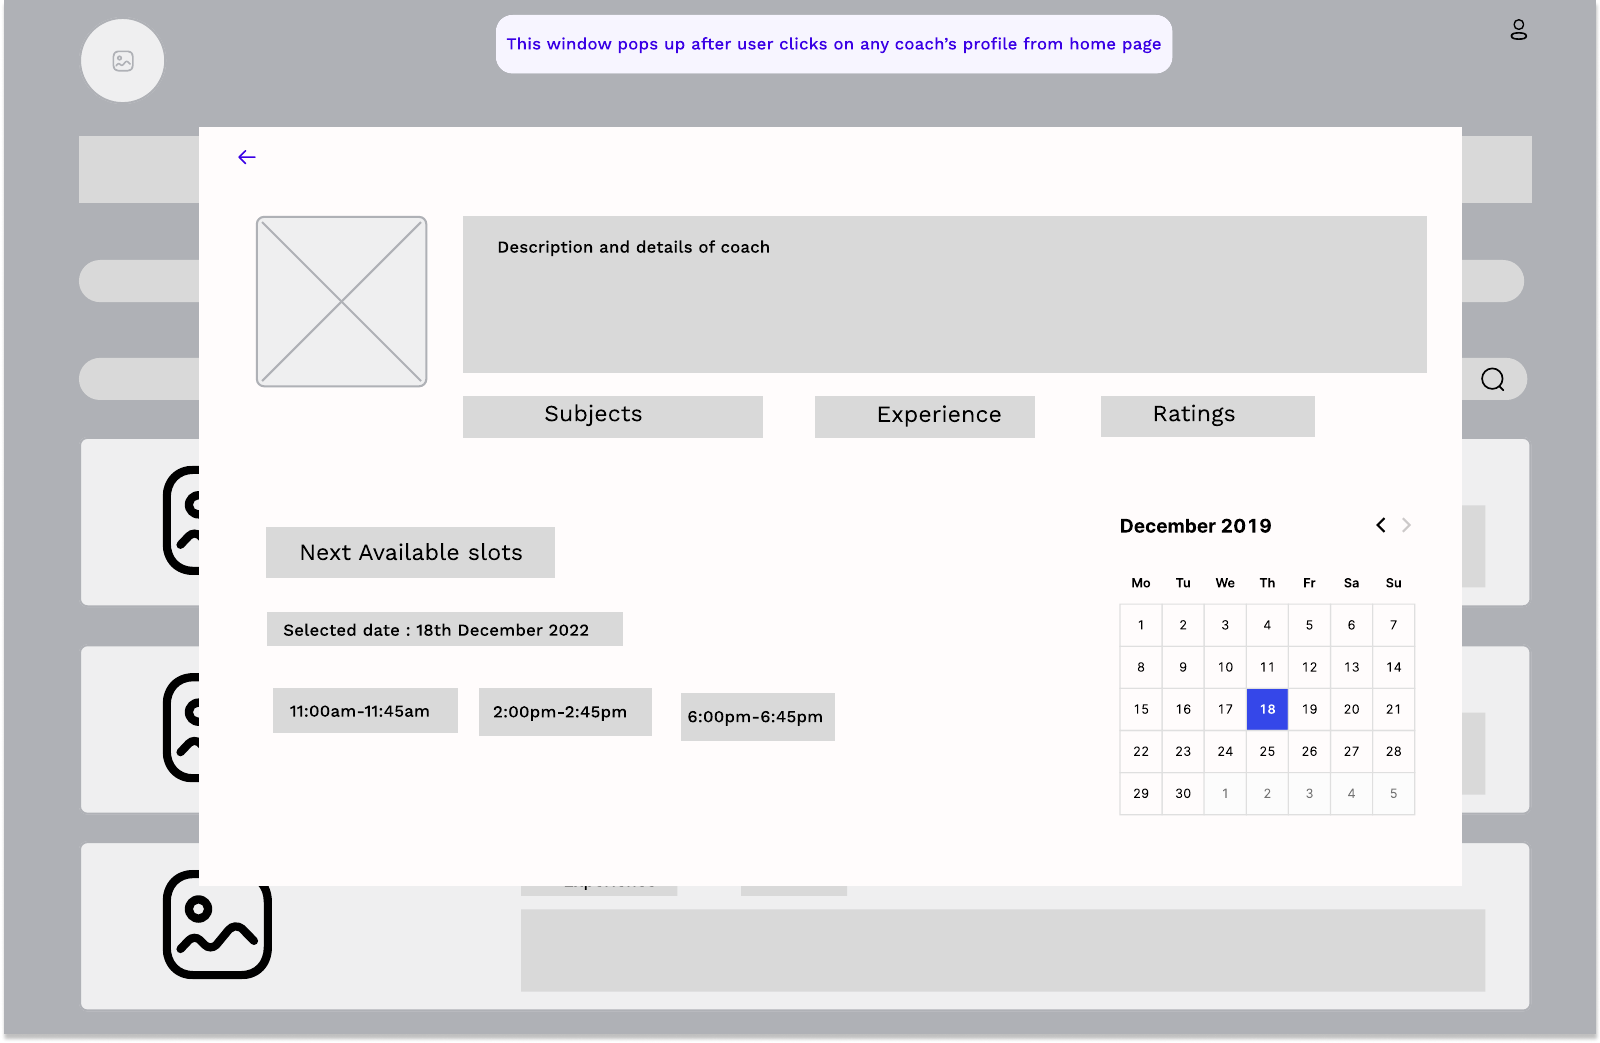This screenshot has width=1600, height=1043.
Task: Select December 16 in calendar
Action: point(1183,709)
